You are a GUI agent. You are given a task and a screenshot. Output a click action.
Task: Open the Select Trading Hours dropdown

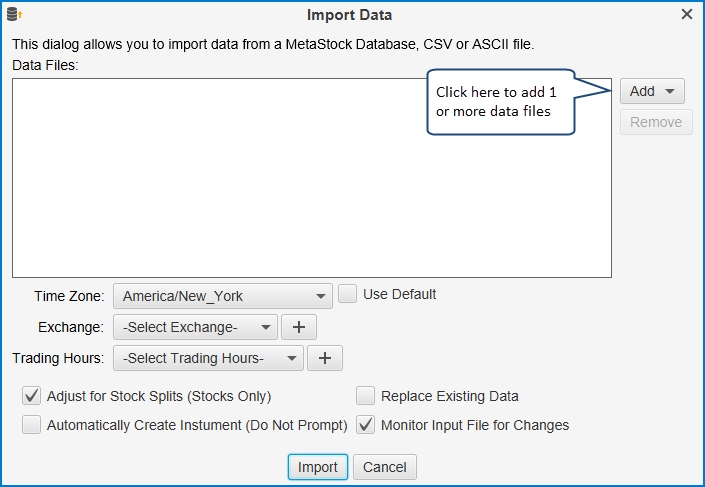click(x=208, y=358)
